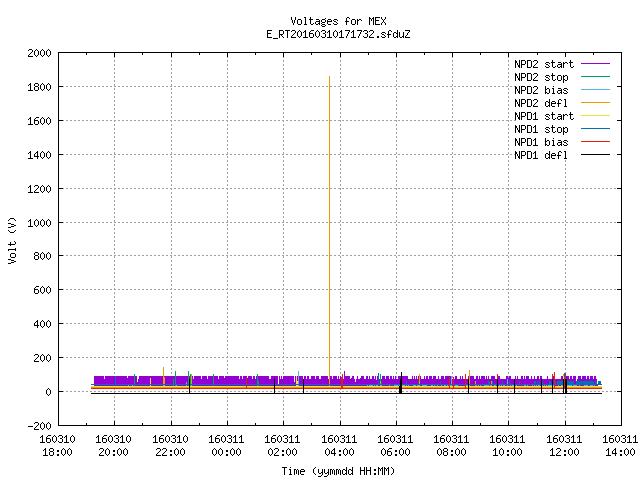This screenshot has height=480, width=640.
Task: Click the 'NPD2 start' legend label
Action: [544, 64]
